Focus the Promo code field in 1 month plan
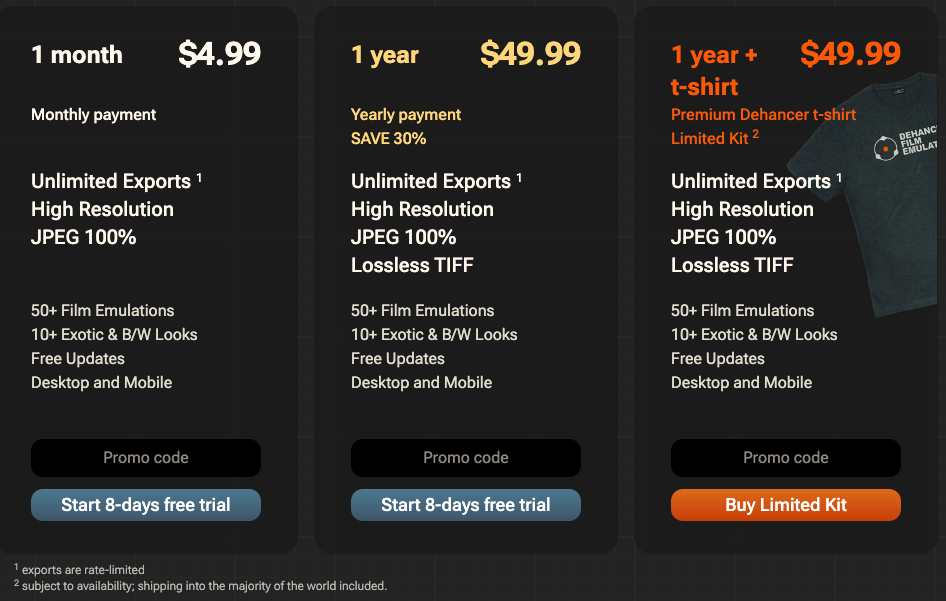The image size is (946, 601). pyautogui.click(x=146, y=458)
